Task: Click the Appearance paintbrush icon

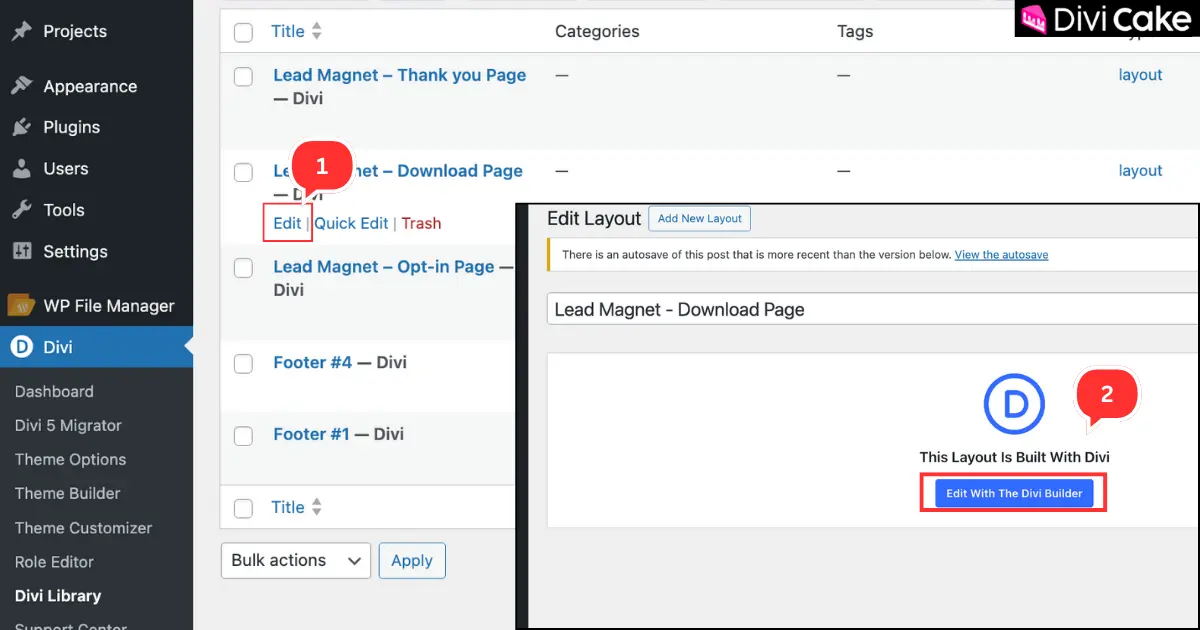Action: click(21, 86)
